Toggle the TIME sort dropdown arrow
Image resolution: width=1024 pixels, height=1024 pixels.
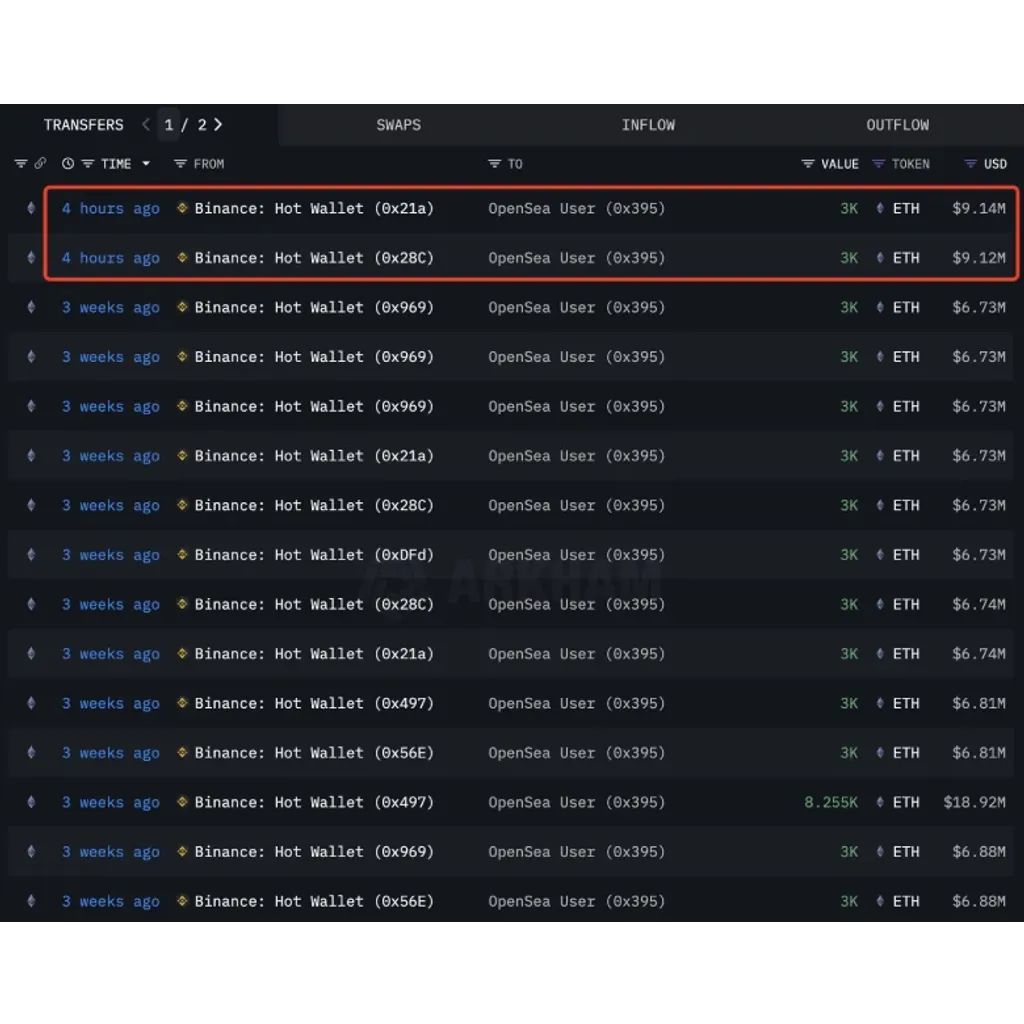coord(146,163)
